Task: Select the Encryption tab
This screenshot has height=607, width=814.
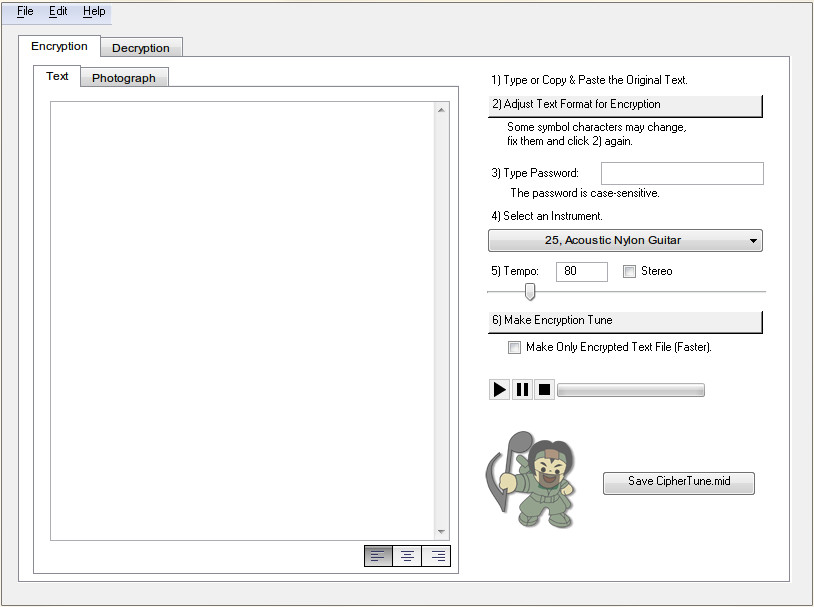Action: tap(59, 46)
